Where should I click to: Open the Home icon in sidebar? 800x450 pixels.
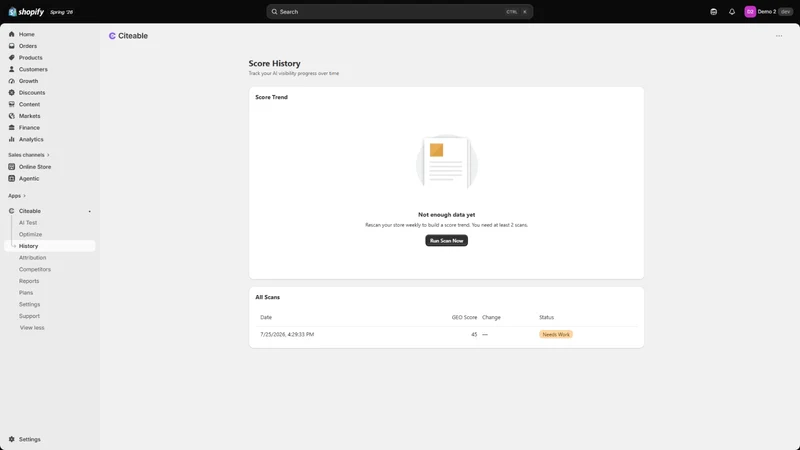[x=12, y=34]
